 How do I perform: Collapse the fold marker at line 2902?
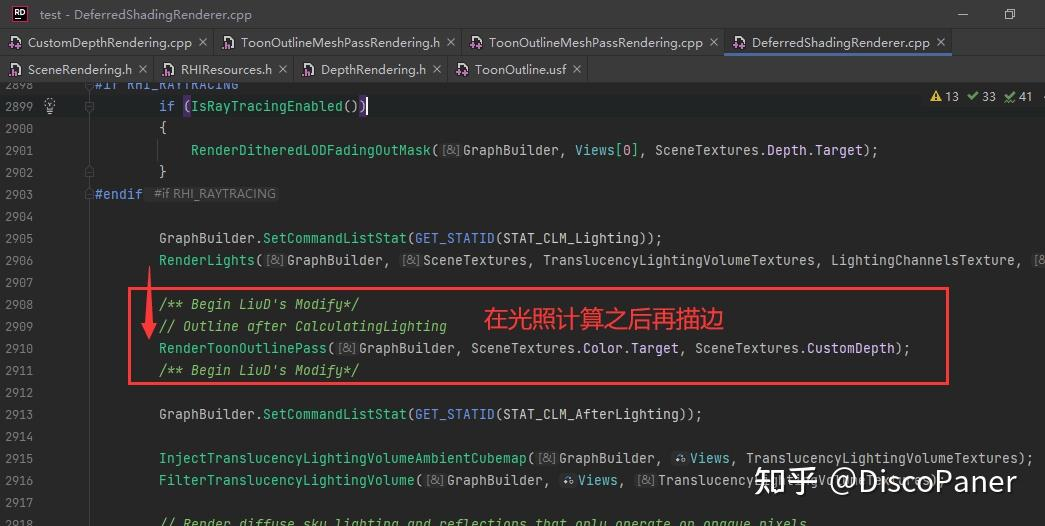point(89,171)
